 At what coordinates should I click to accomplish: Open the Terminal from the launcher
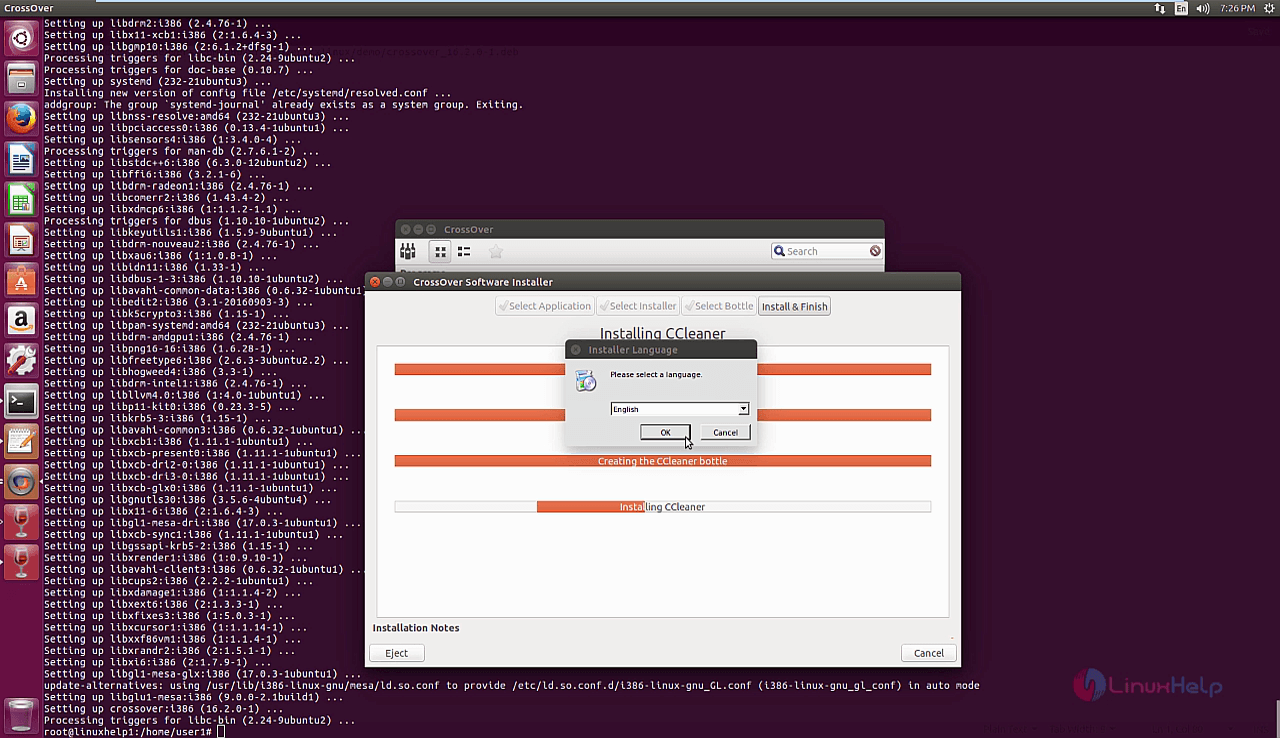click(x=22, y=401)
